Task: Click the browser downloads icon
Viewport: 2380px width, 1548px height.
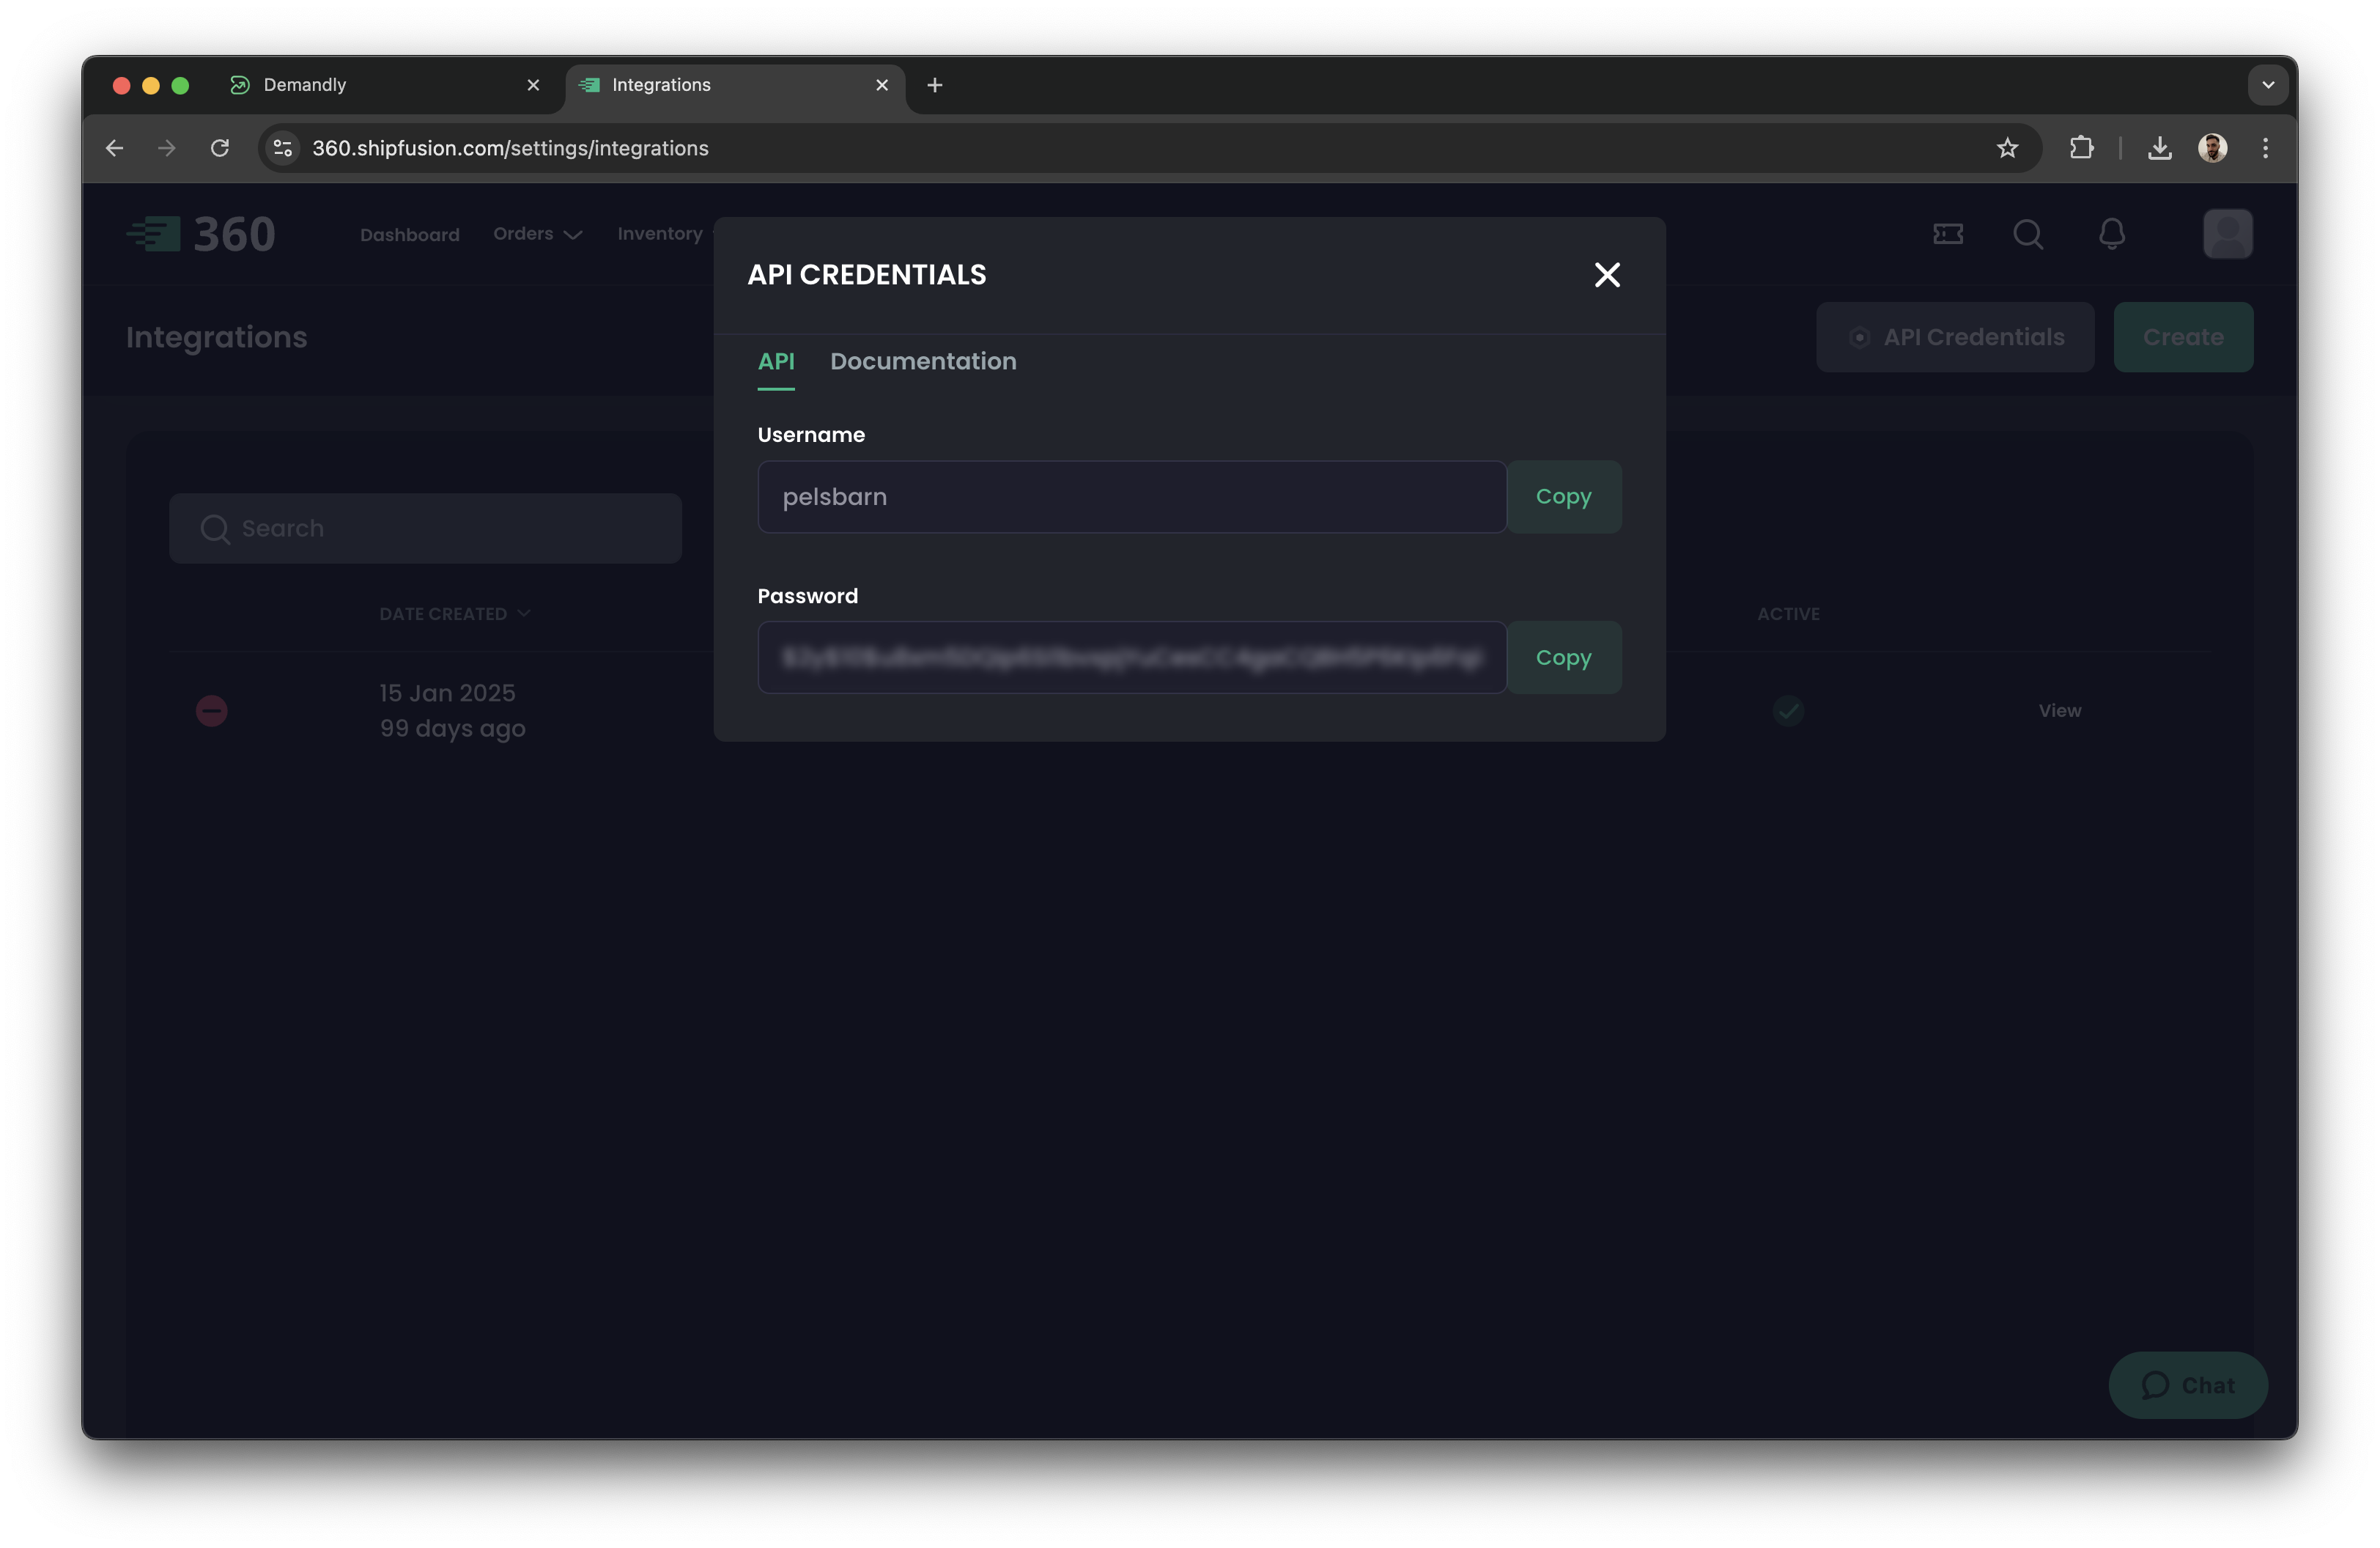Action: pyautogui.click(x=2160, y=147)
